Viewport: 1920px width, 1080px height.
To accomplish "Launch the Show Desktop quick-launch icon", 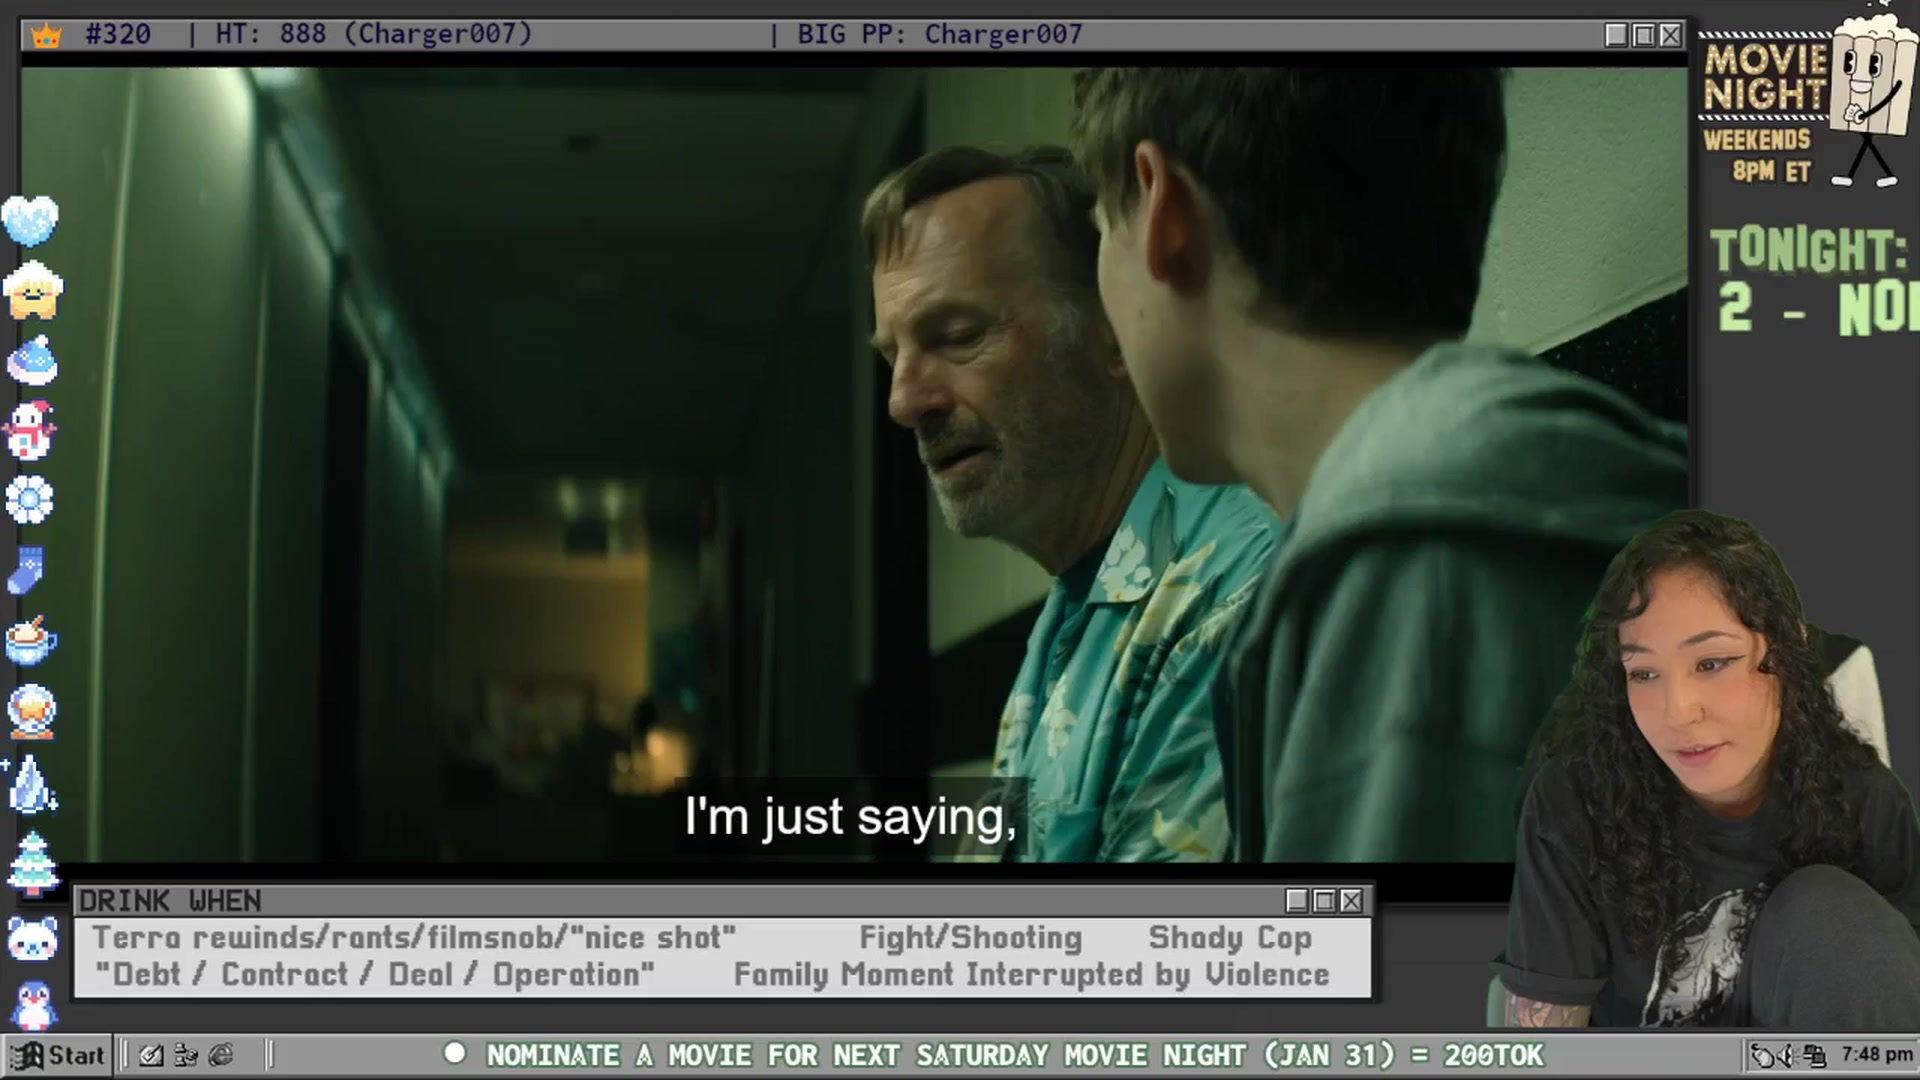I will pyautogui.click(x=152, y=1055).
